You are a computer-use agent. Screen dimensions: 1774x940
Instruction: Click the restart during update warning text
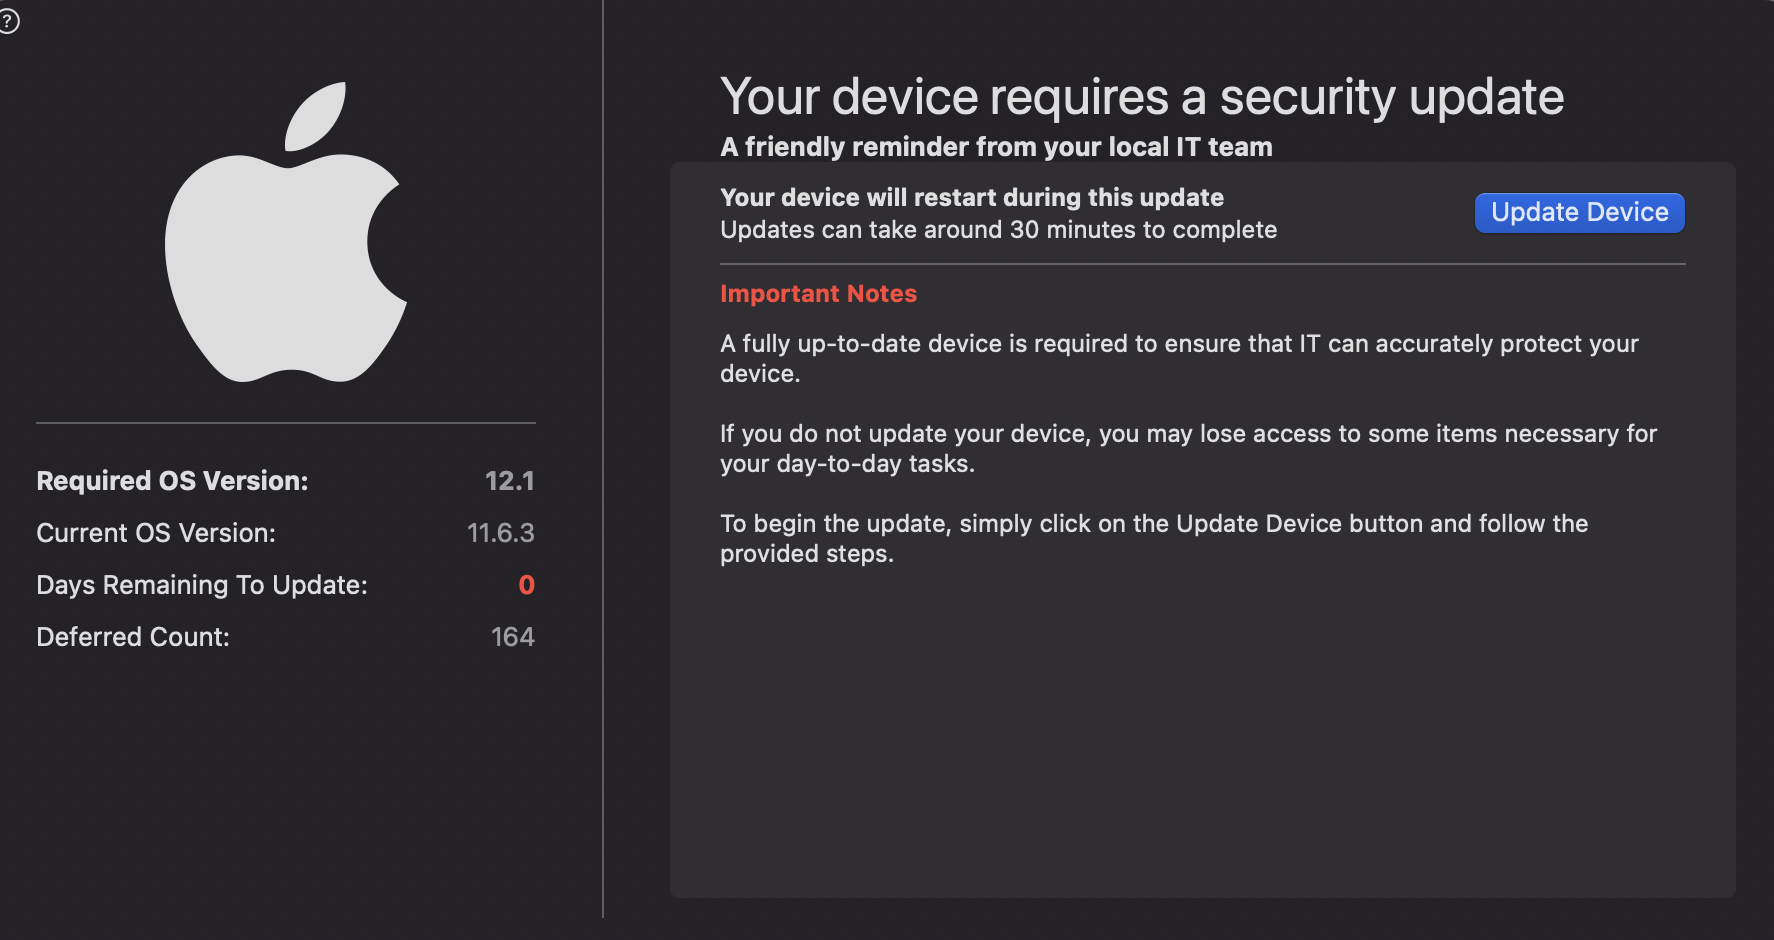971,197
